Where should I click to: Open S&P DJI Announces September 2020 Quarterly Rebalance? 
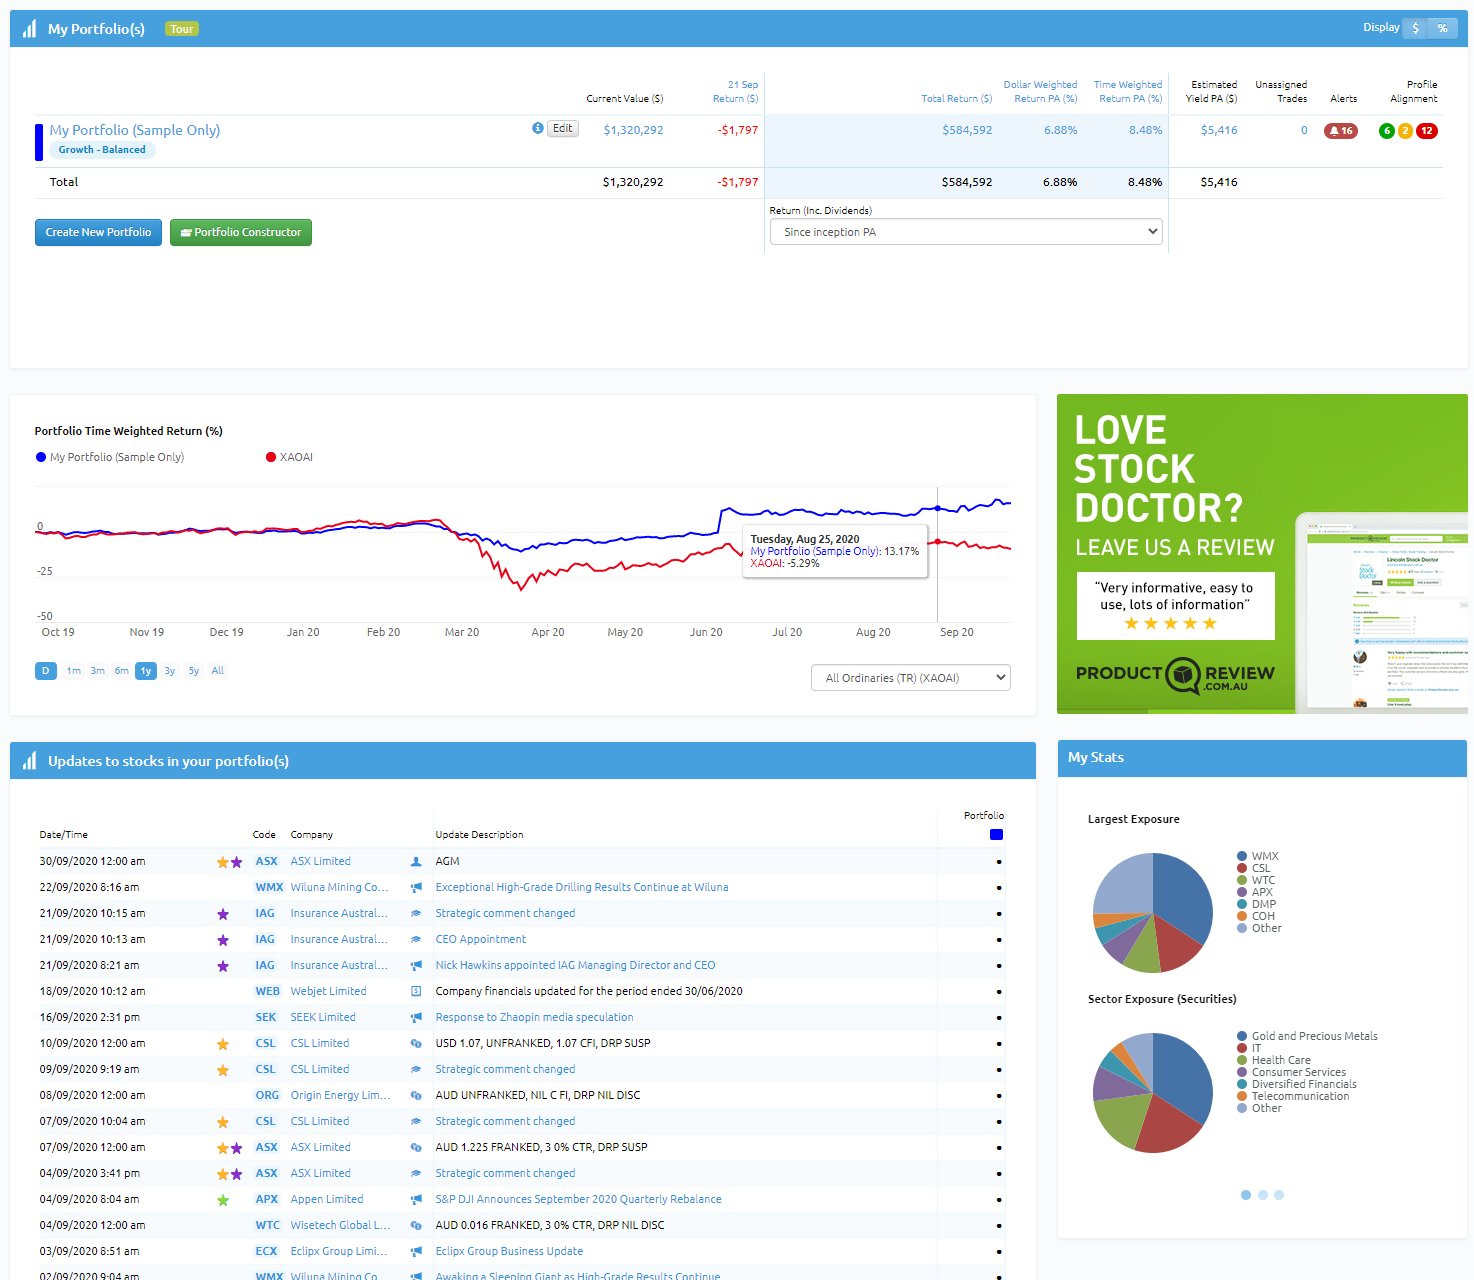click(578, 1199)
